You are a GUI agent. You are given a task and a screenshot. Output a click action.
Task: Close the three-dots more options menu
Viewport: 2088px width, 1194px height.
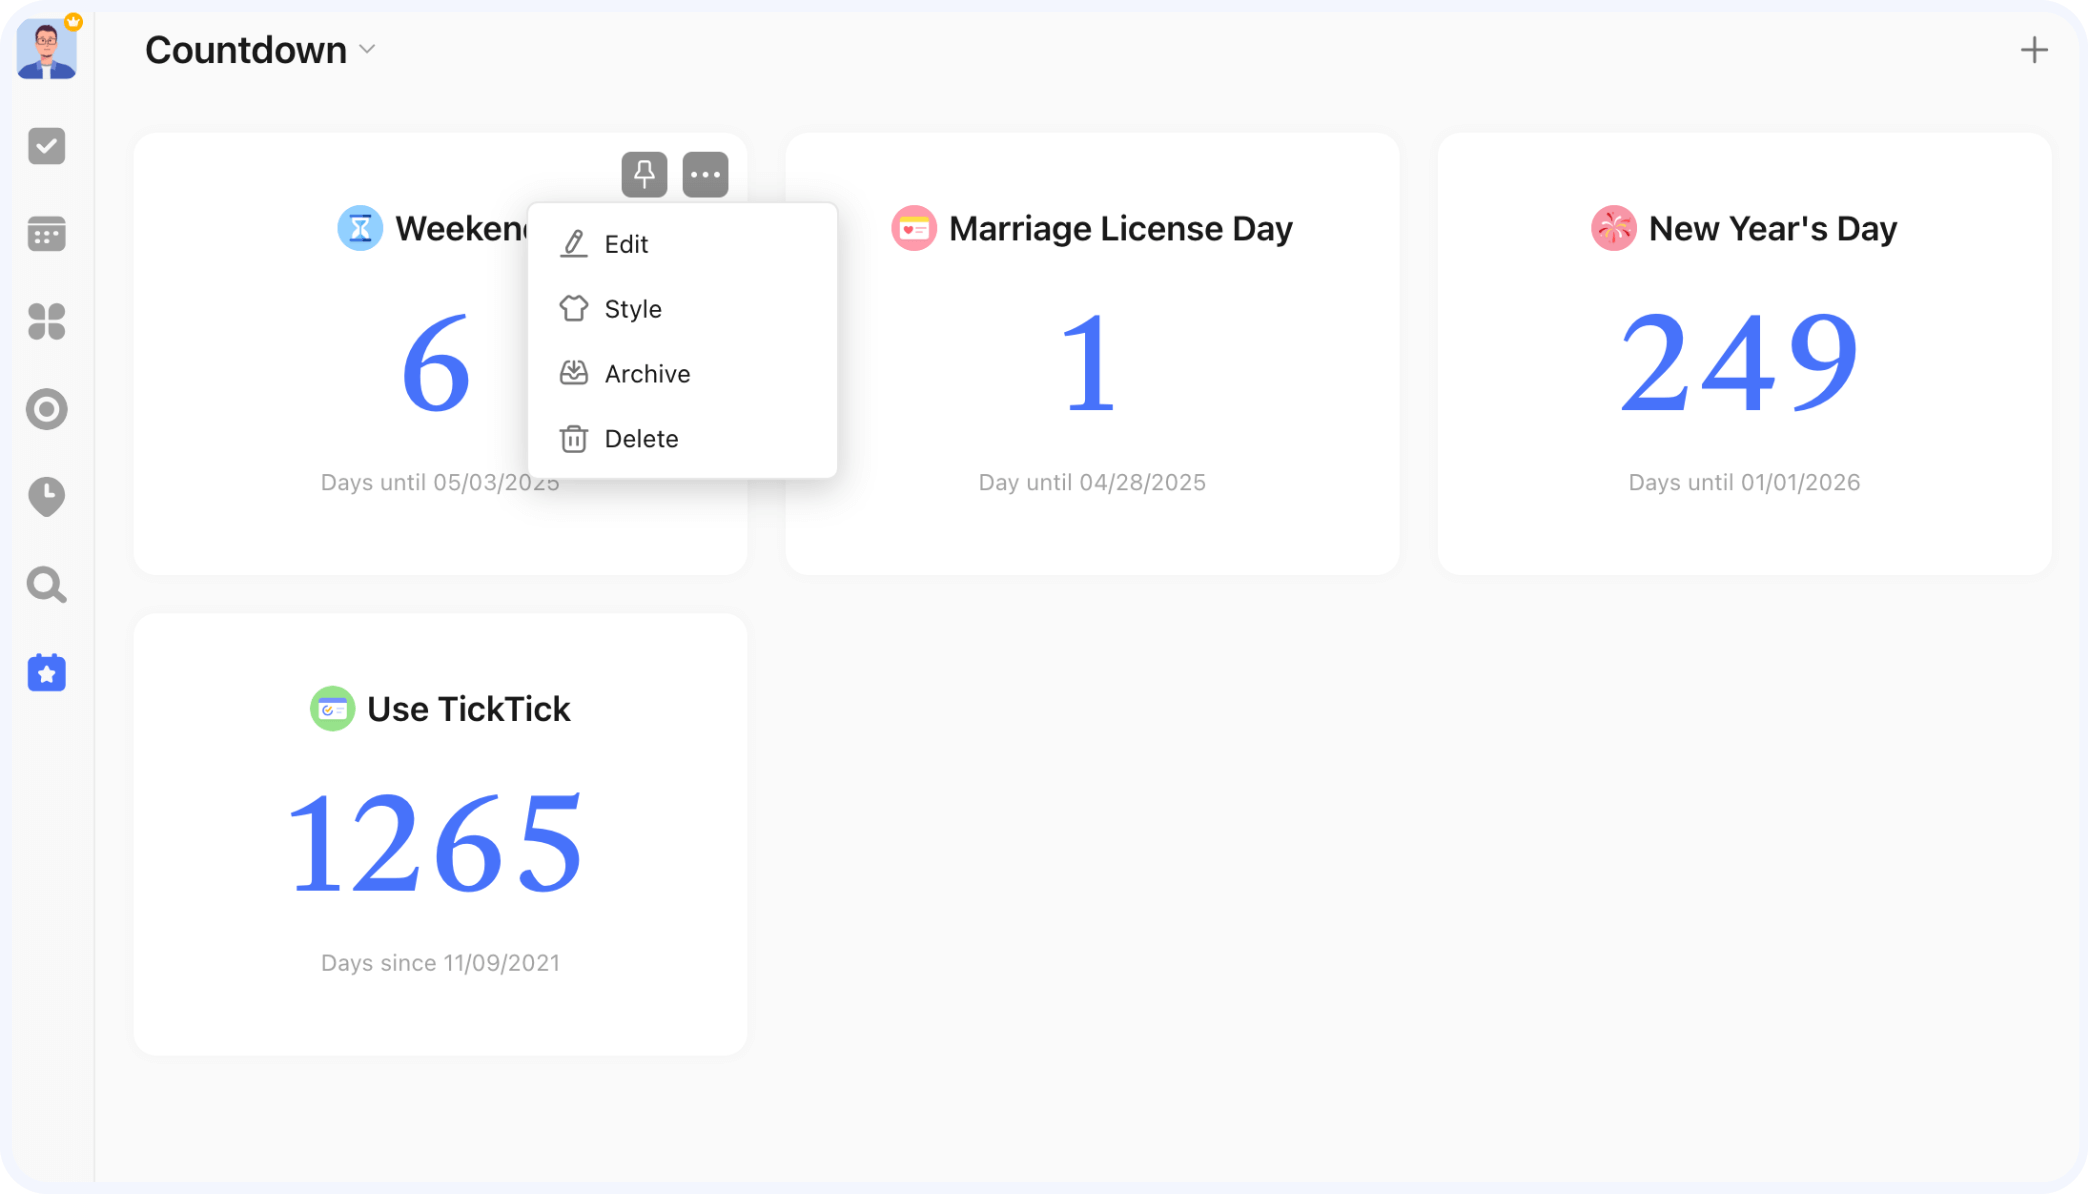pos(705,175)
